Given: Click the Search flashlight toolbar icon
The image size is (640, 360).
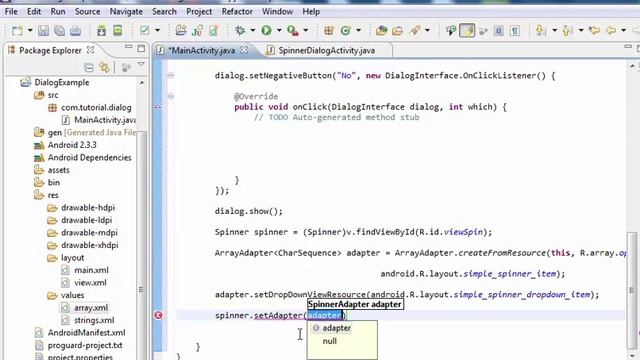Looking at the screenshot, I should pyautogui.click(x=416, y=31).
